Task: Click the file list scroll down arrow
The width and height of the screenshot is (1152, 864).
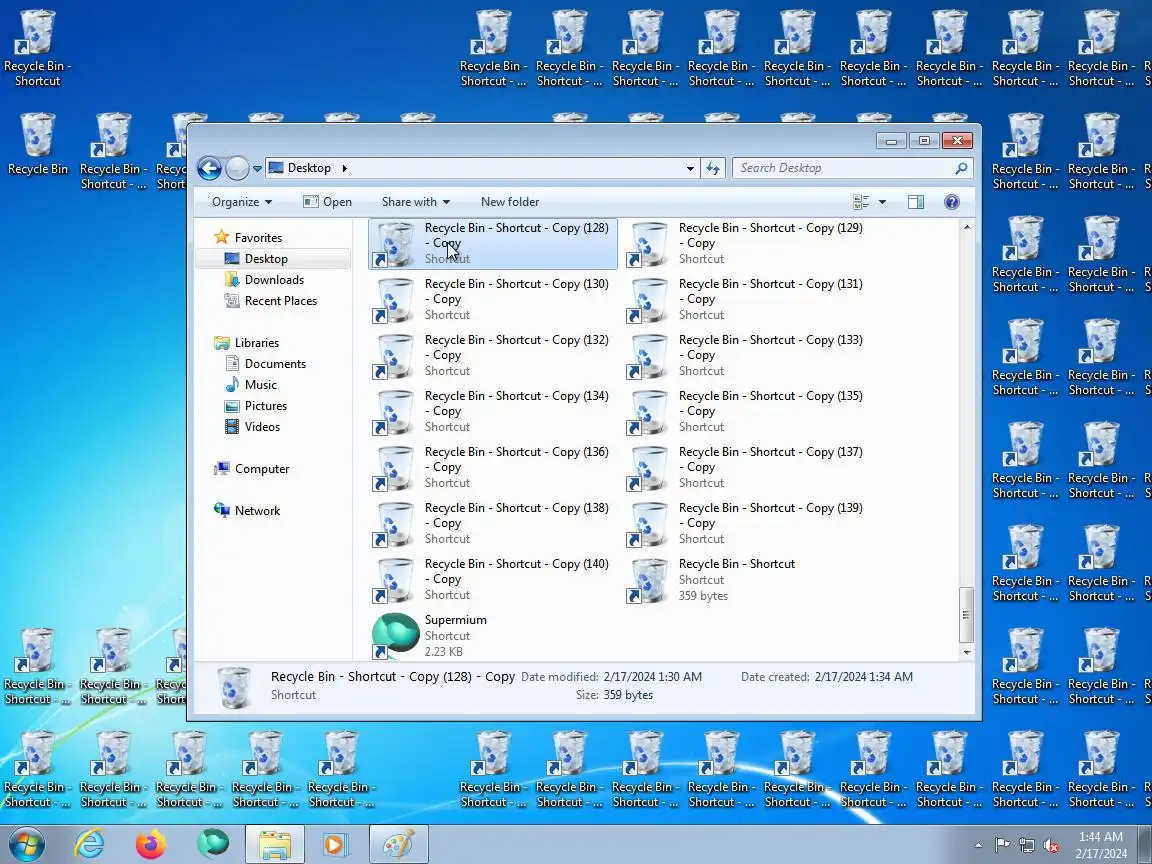Action: (967, 652)
